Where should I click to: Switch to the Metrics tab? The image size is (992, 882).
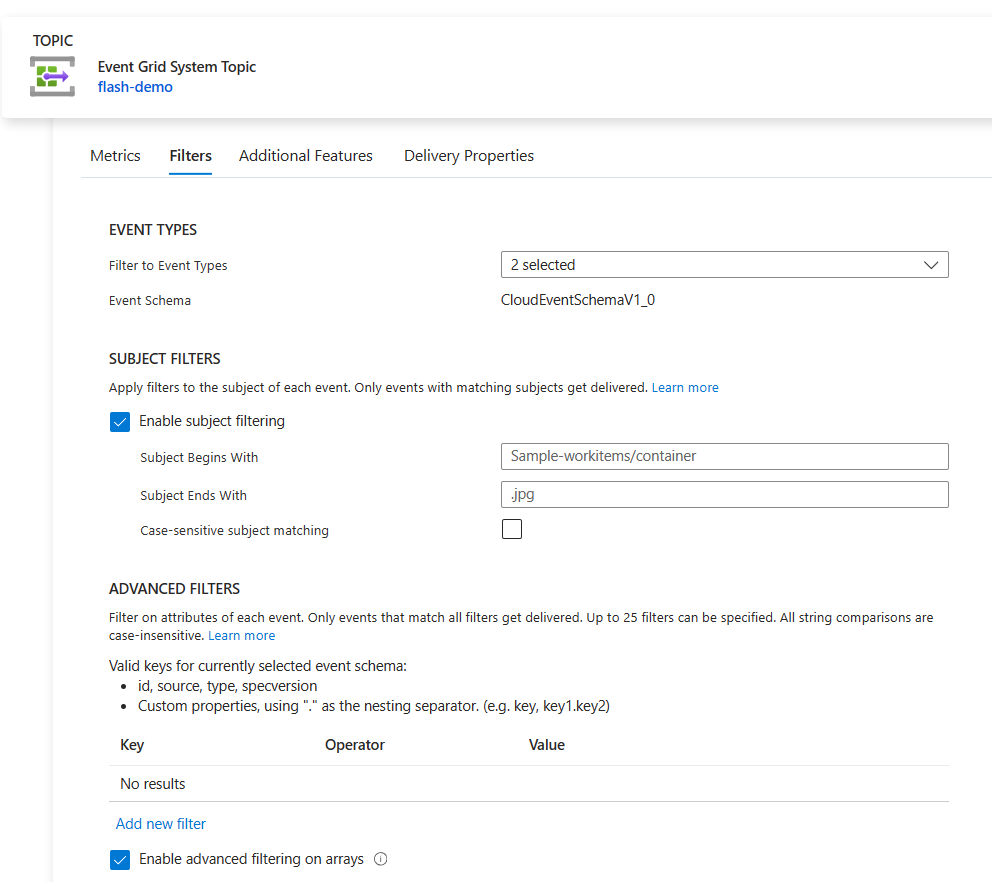(x=115, y=156)
